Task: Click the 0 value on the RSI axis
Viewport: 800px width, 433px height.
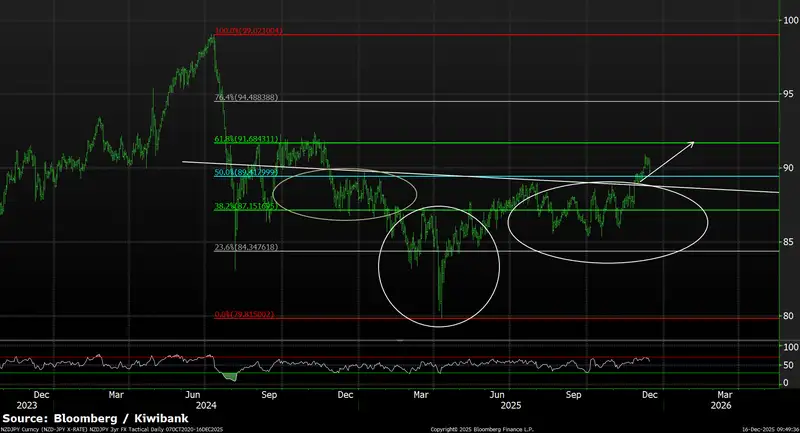Action: (x=786, y=383)
